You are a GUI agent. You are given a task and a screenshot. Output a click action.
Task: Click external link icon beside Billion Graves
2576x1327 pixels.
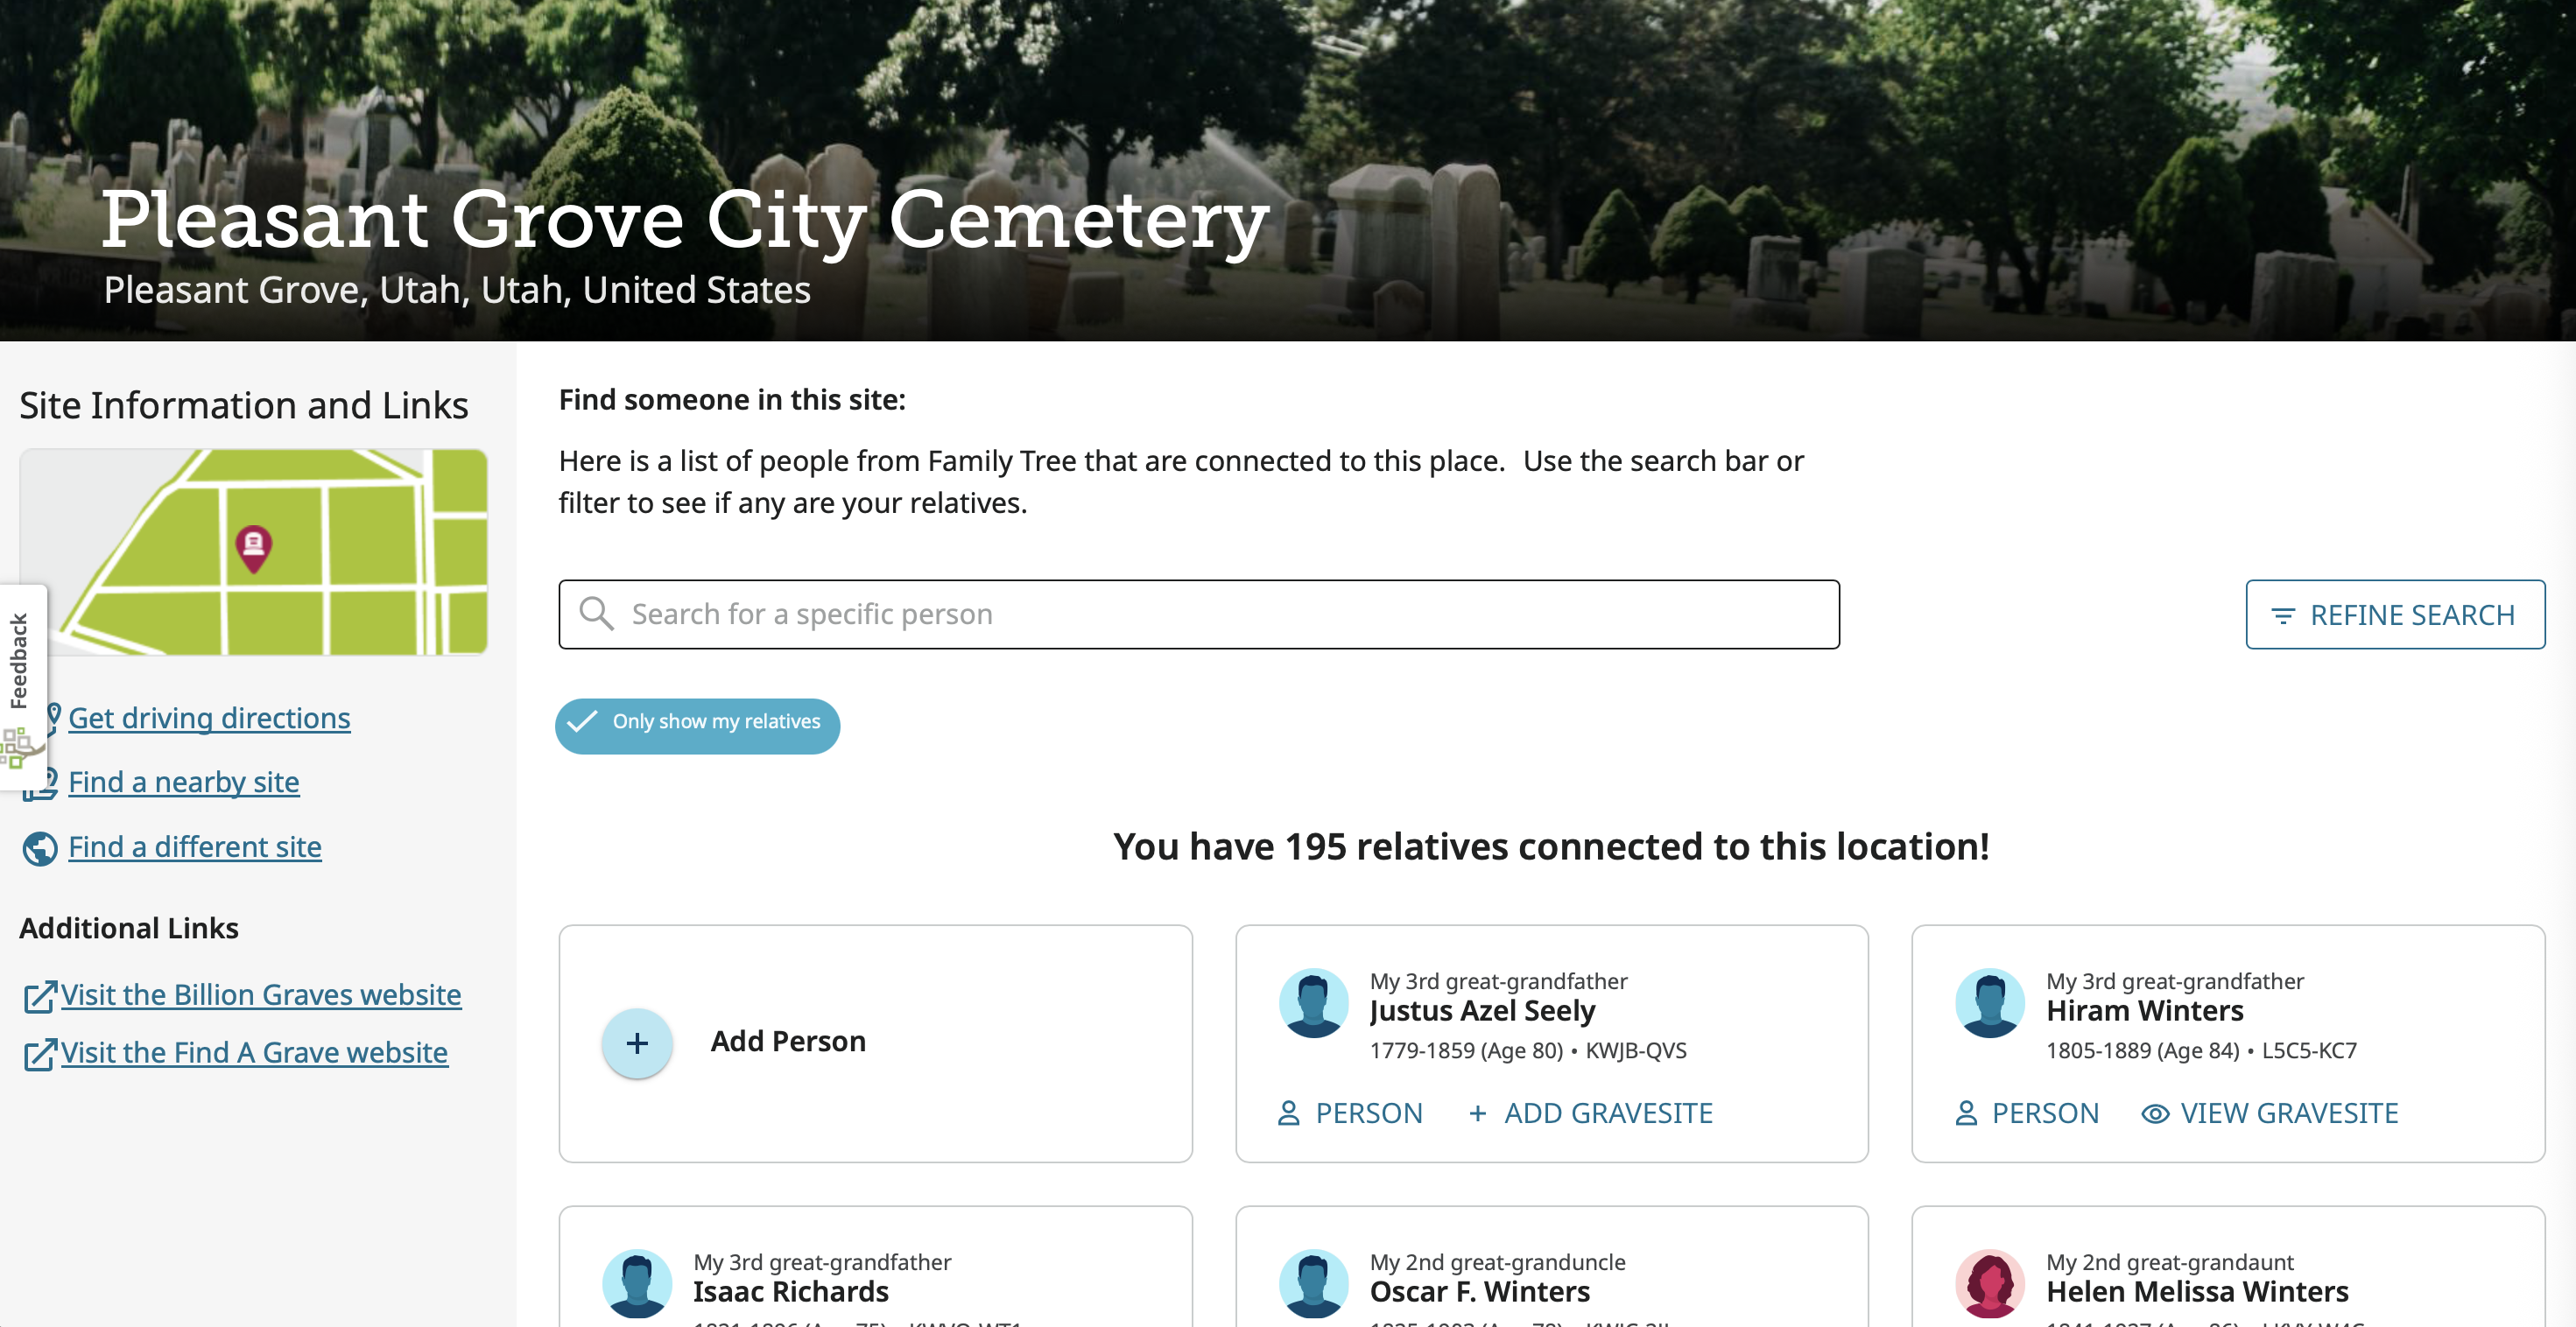40,996
